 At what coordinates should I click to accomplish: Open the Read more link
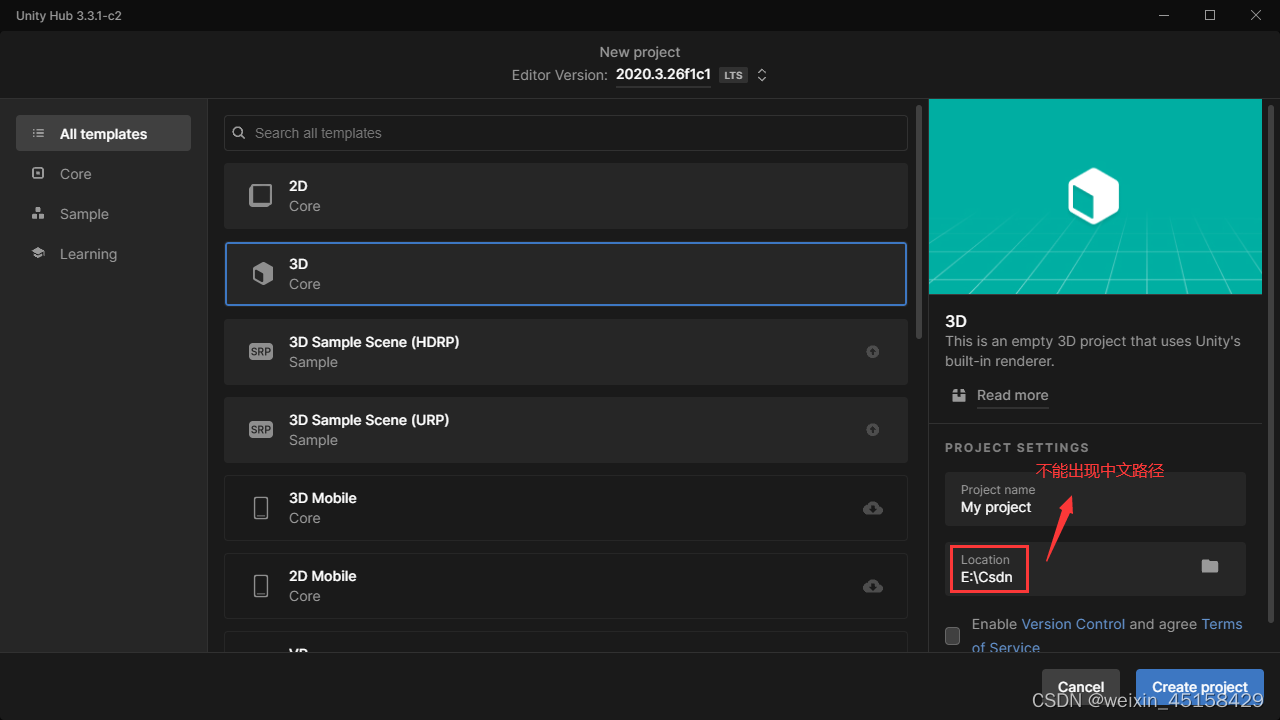pos(1012,395)
